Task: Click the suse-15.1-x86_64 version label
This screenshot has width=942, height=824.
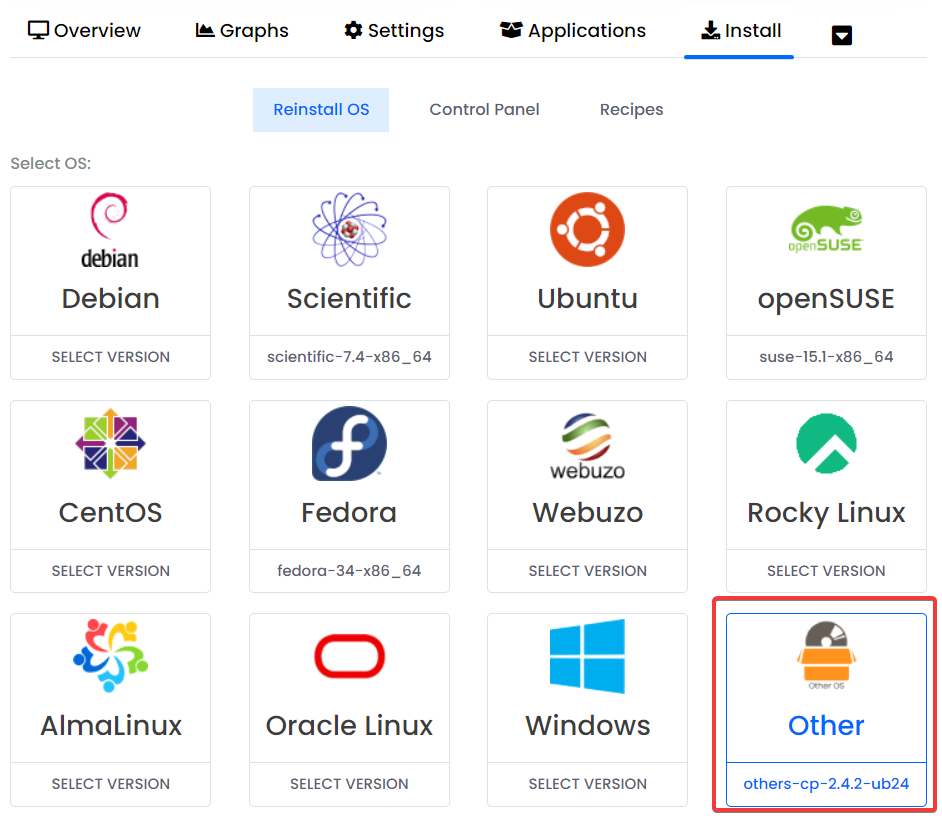Action: [x=826, y=357]
